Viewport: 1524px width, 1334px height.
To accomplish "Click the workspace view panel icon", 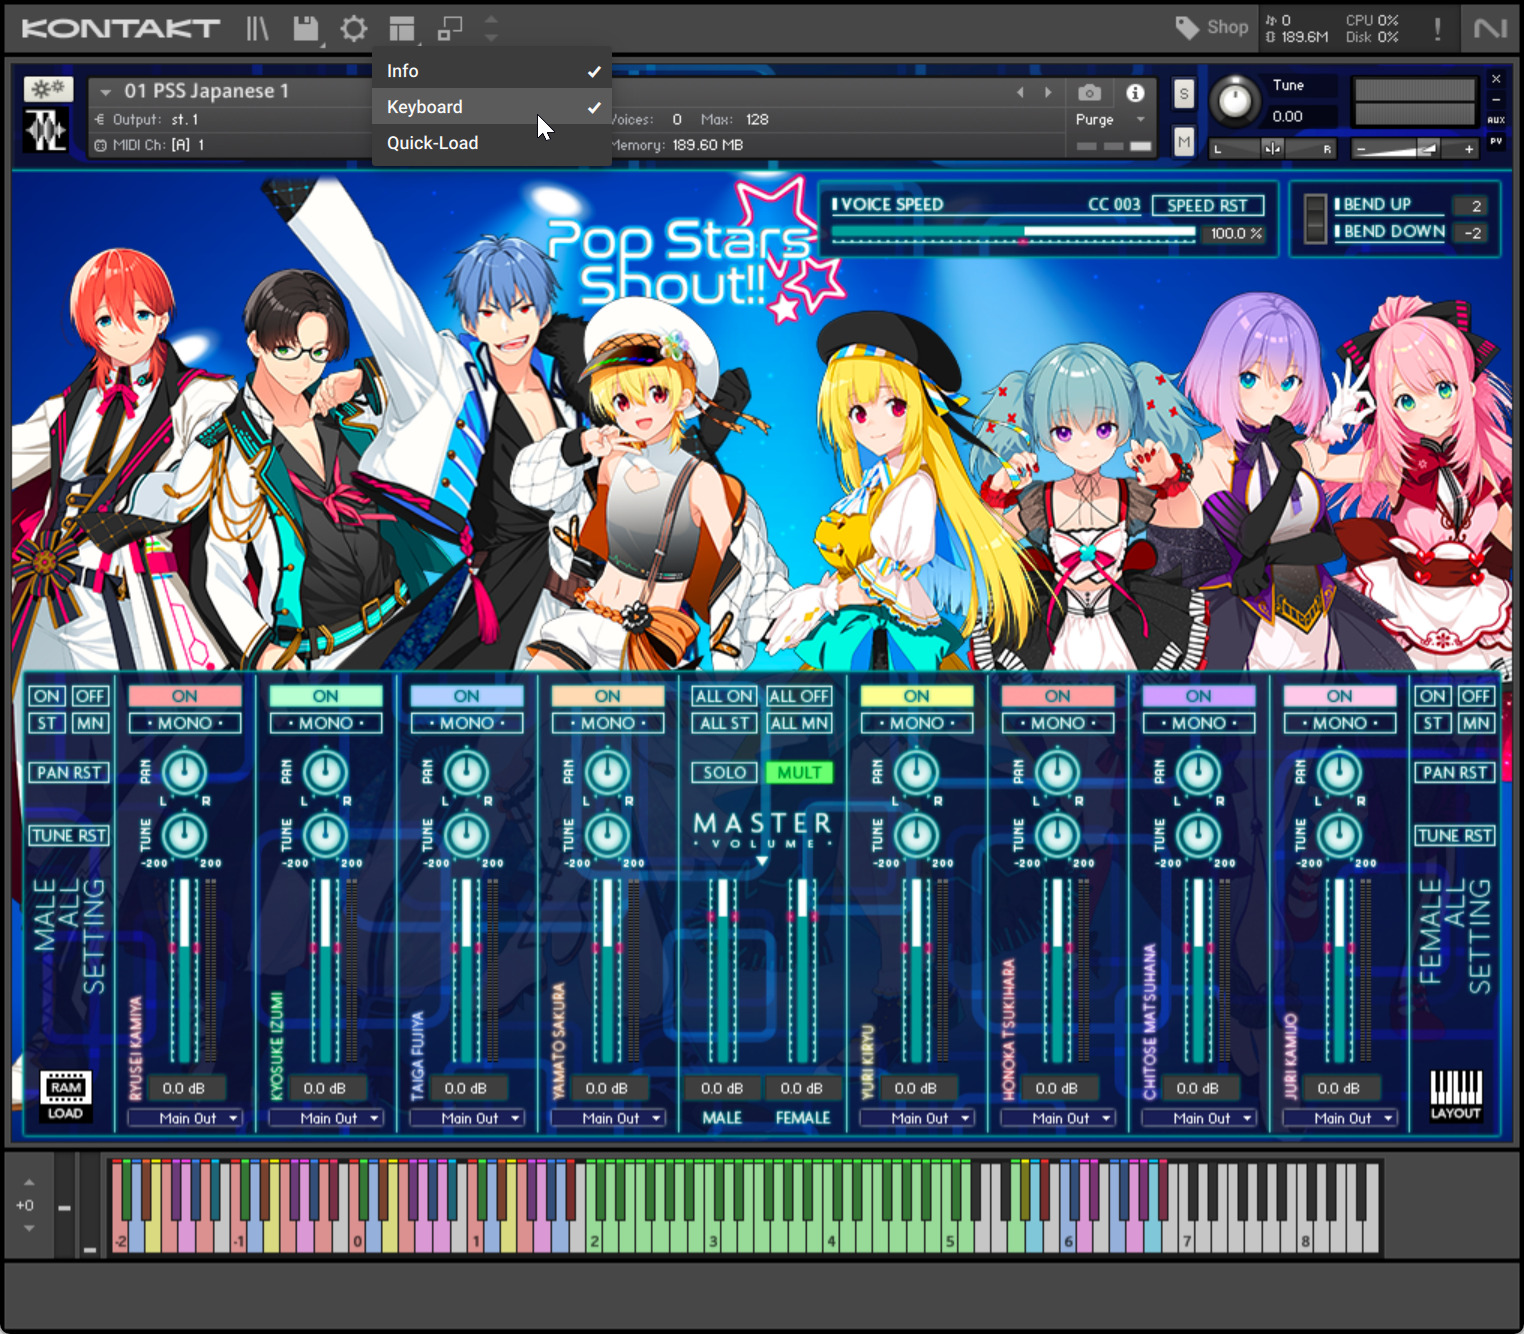I will (x=402, y=29).
